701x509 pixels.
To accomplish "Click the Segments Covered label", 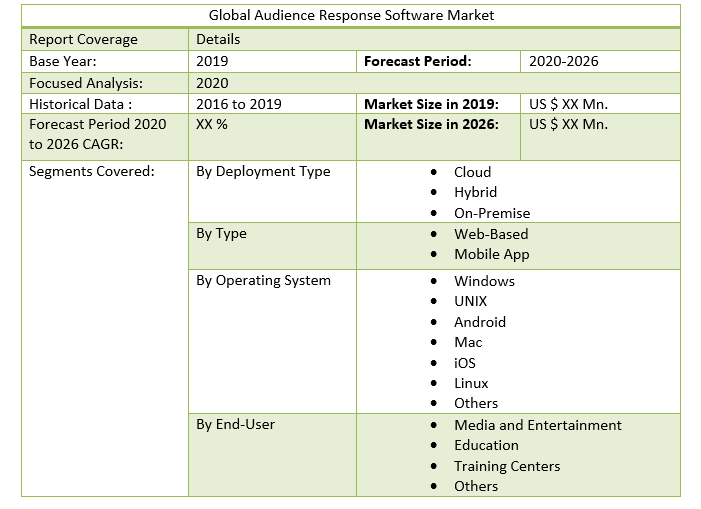I will pos(92,172).
